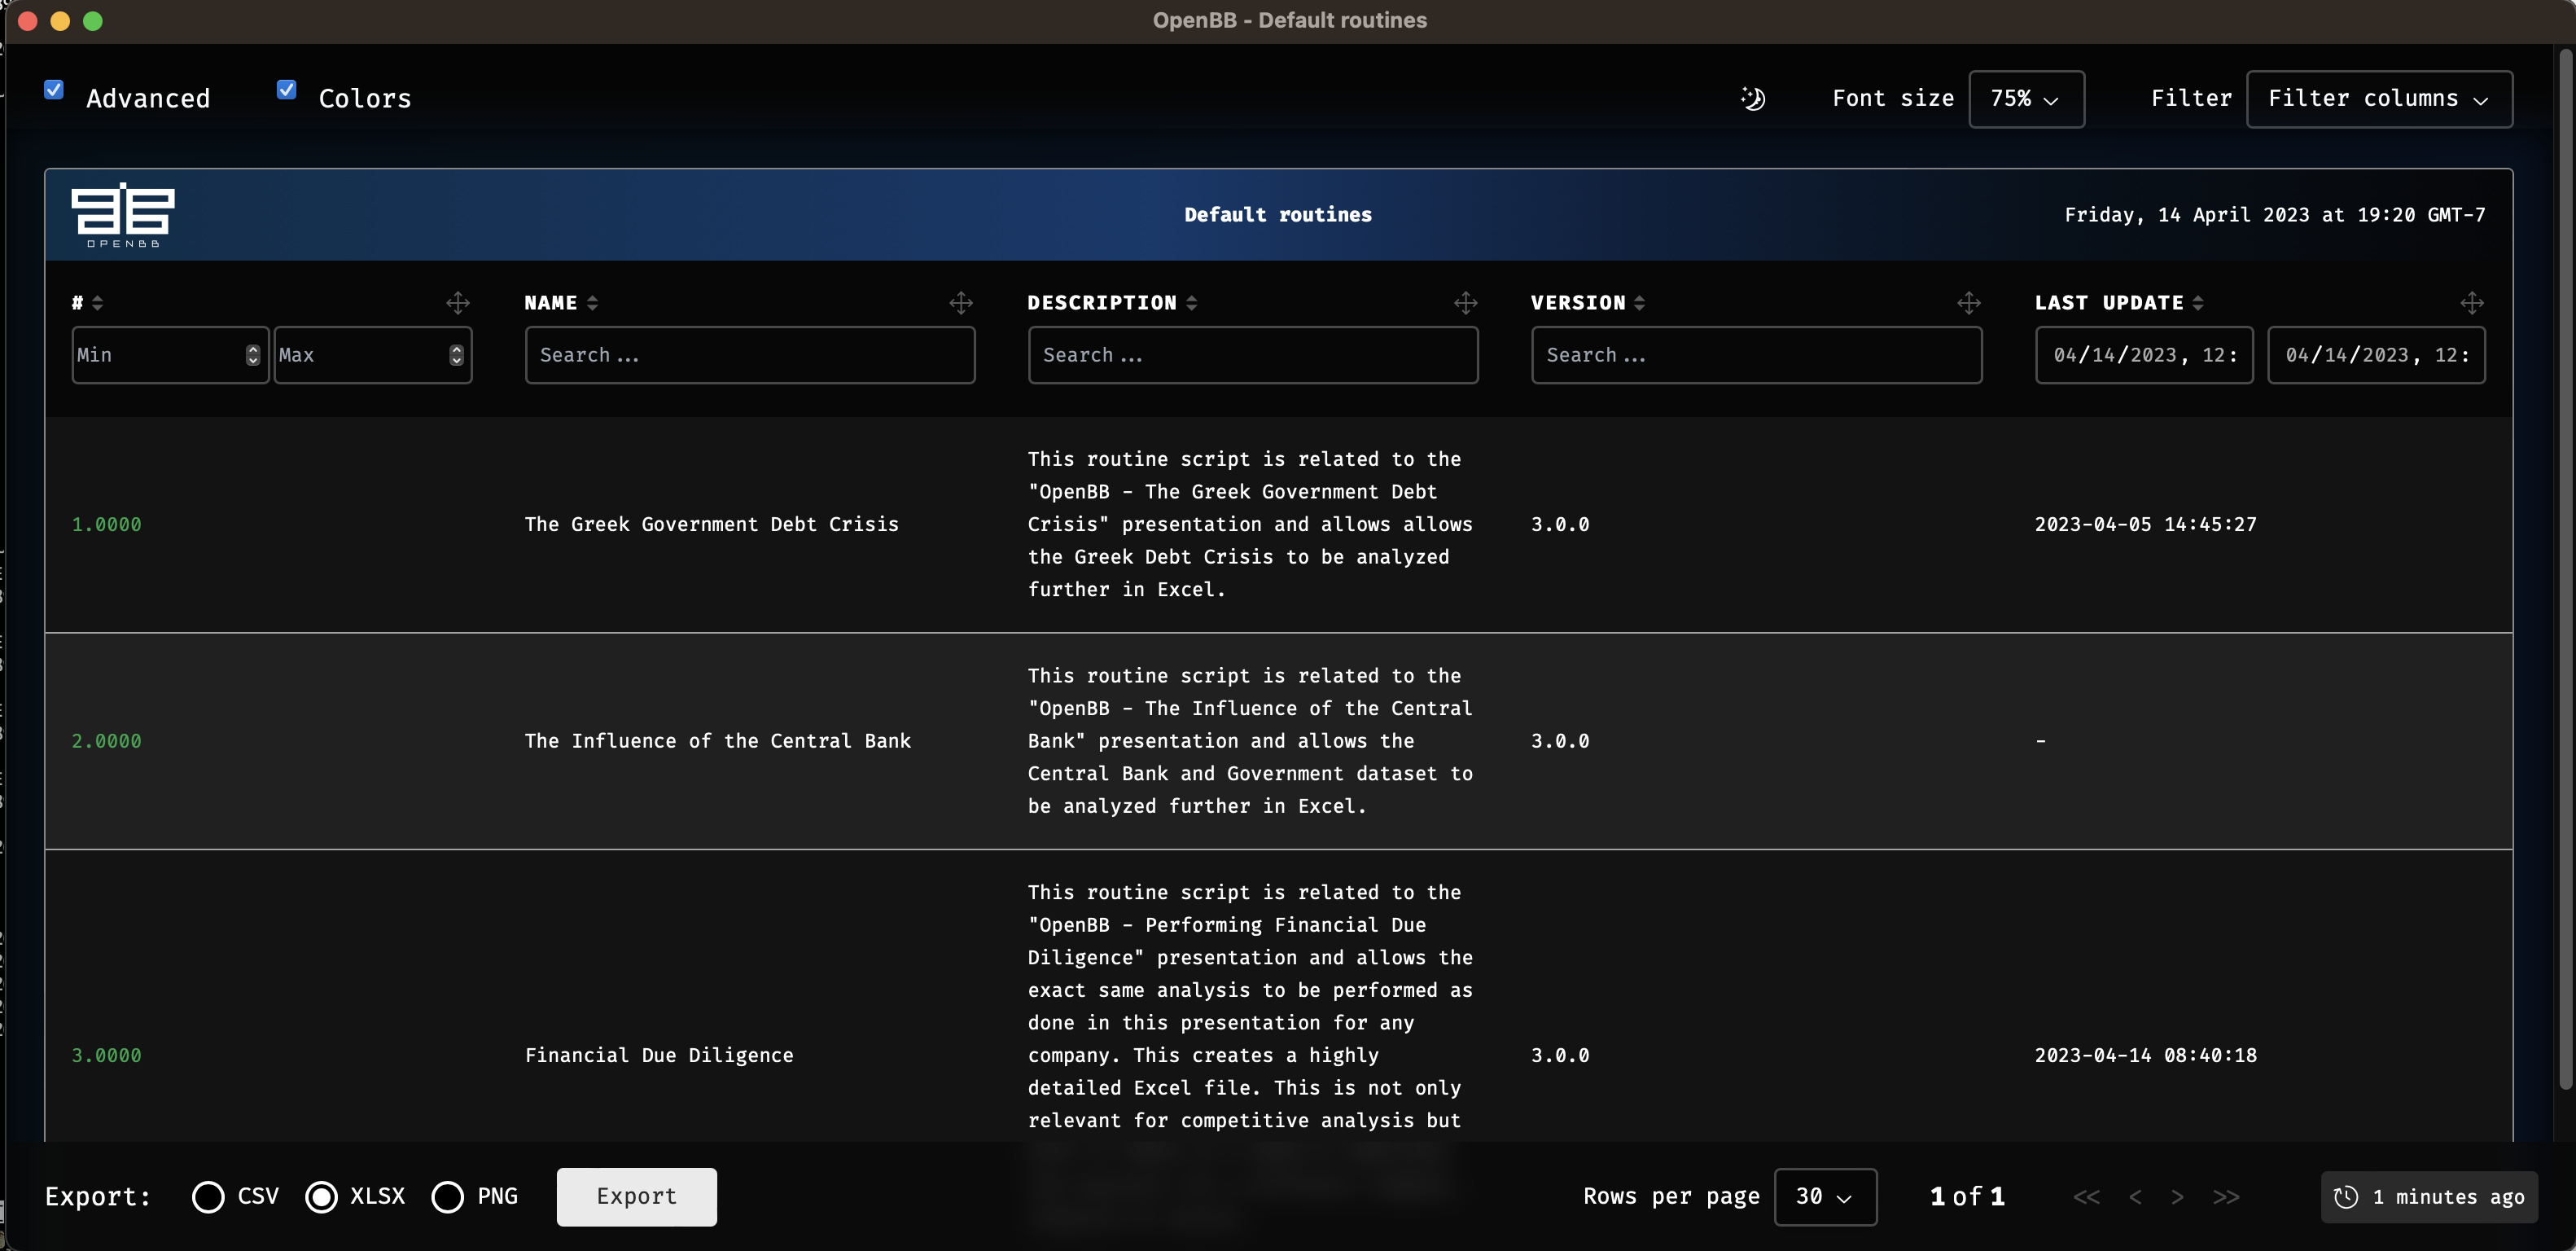The height and width of the screenshot is (1251, 2576).
Task: Click version 3.0.0 in Central Bank row
Action: (1560, 741)
